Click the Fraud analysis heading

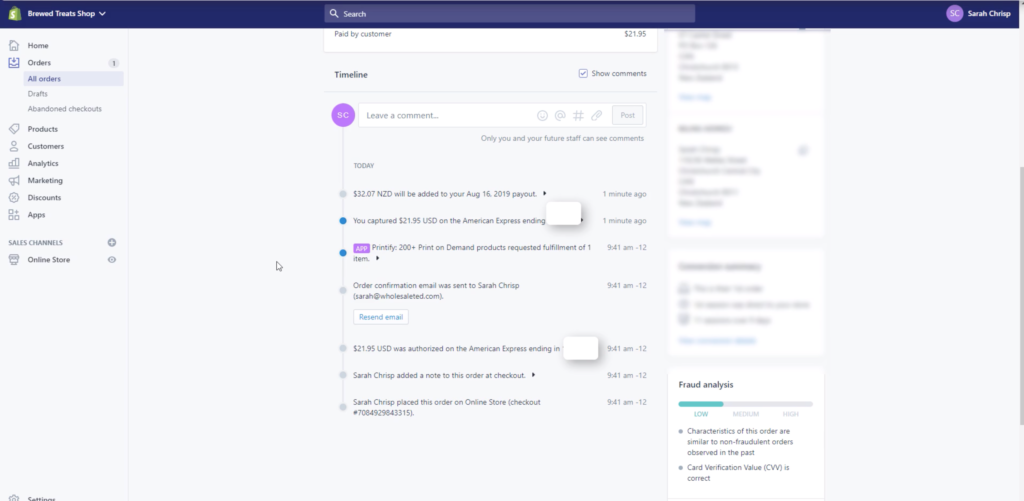coord(706,385)
